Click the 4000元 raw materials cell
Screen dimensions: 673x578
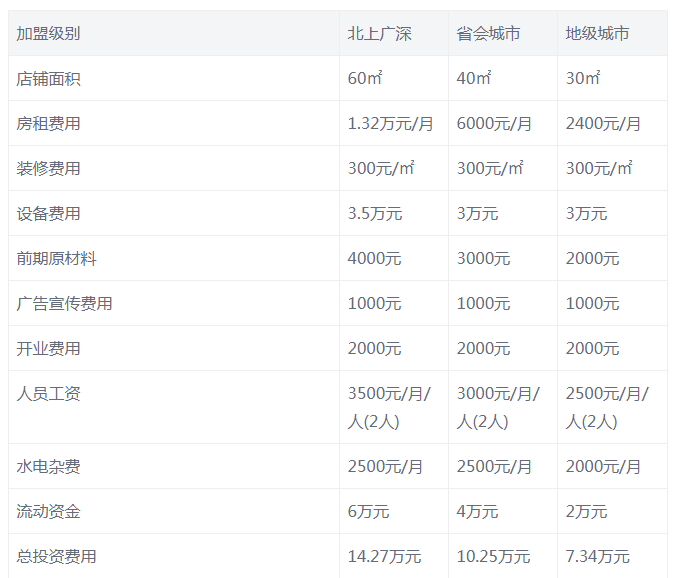(x=374, y=259)
